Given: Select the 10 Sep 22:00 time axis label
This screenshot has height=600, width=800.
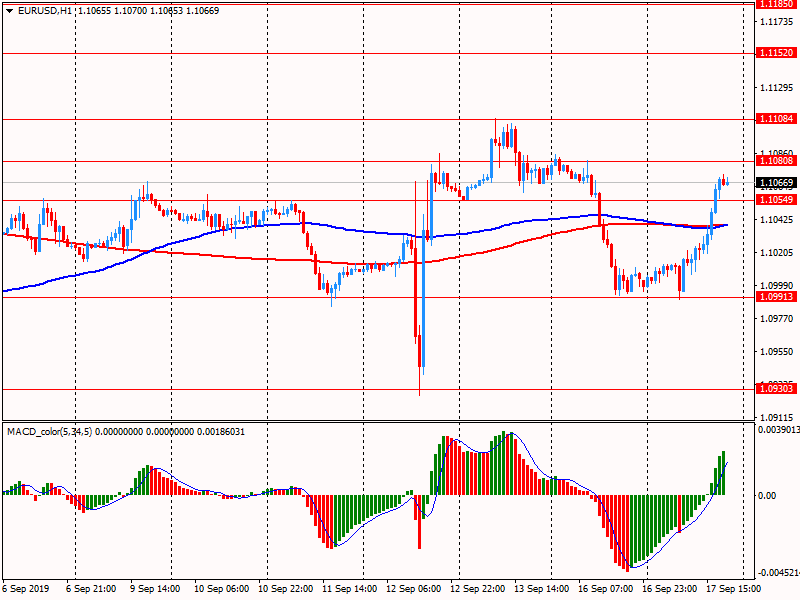Looking at the screenshot, I should tap(286, 589).
